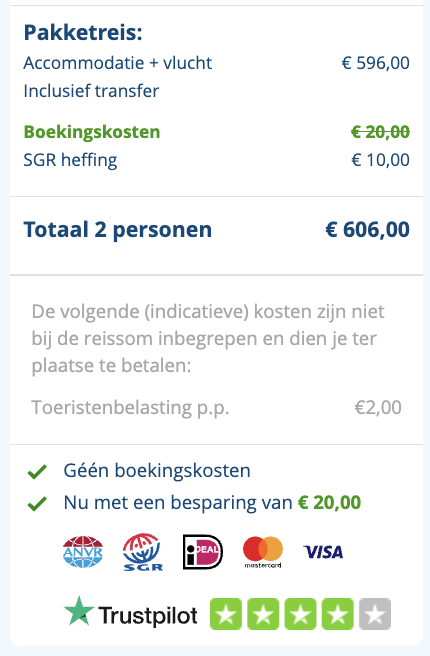This screenshot has width=430, height=656.
Task: Click the crossed-out € 20,00 price
Action: tap(380, 132)
